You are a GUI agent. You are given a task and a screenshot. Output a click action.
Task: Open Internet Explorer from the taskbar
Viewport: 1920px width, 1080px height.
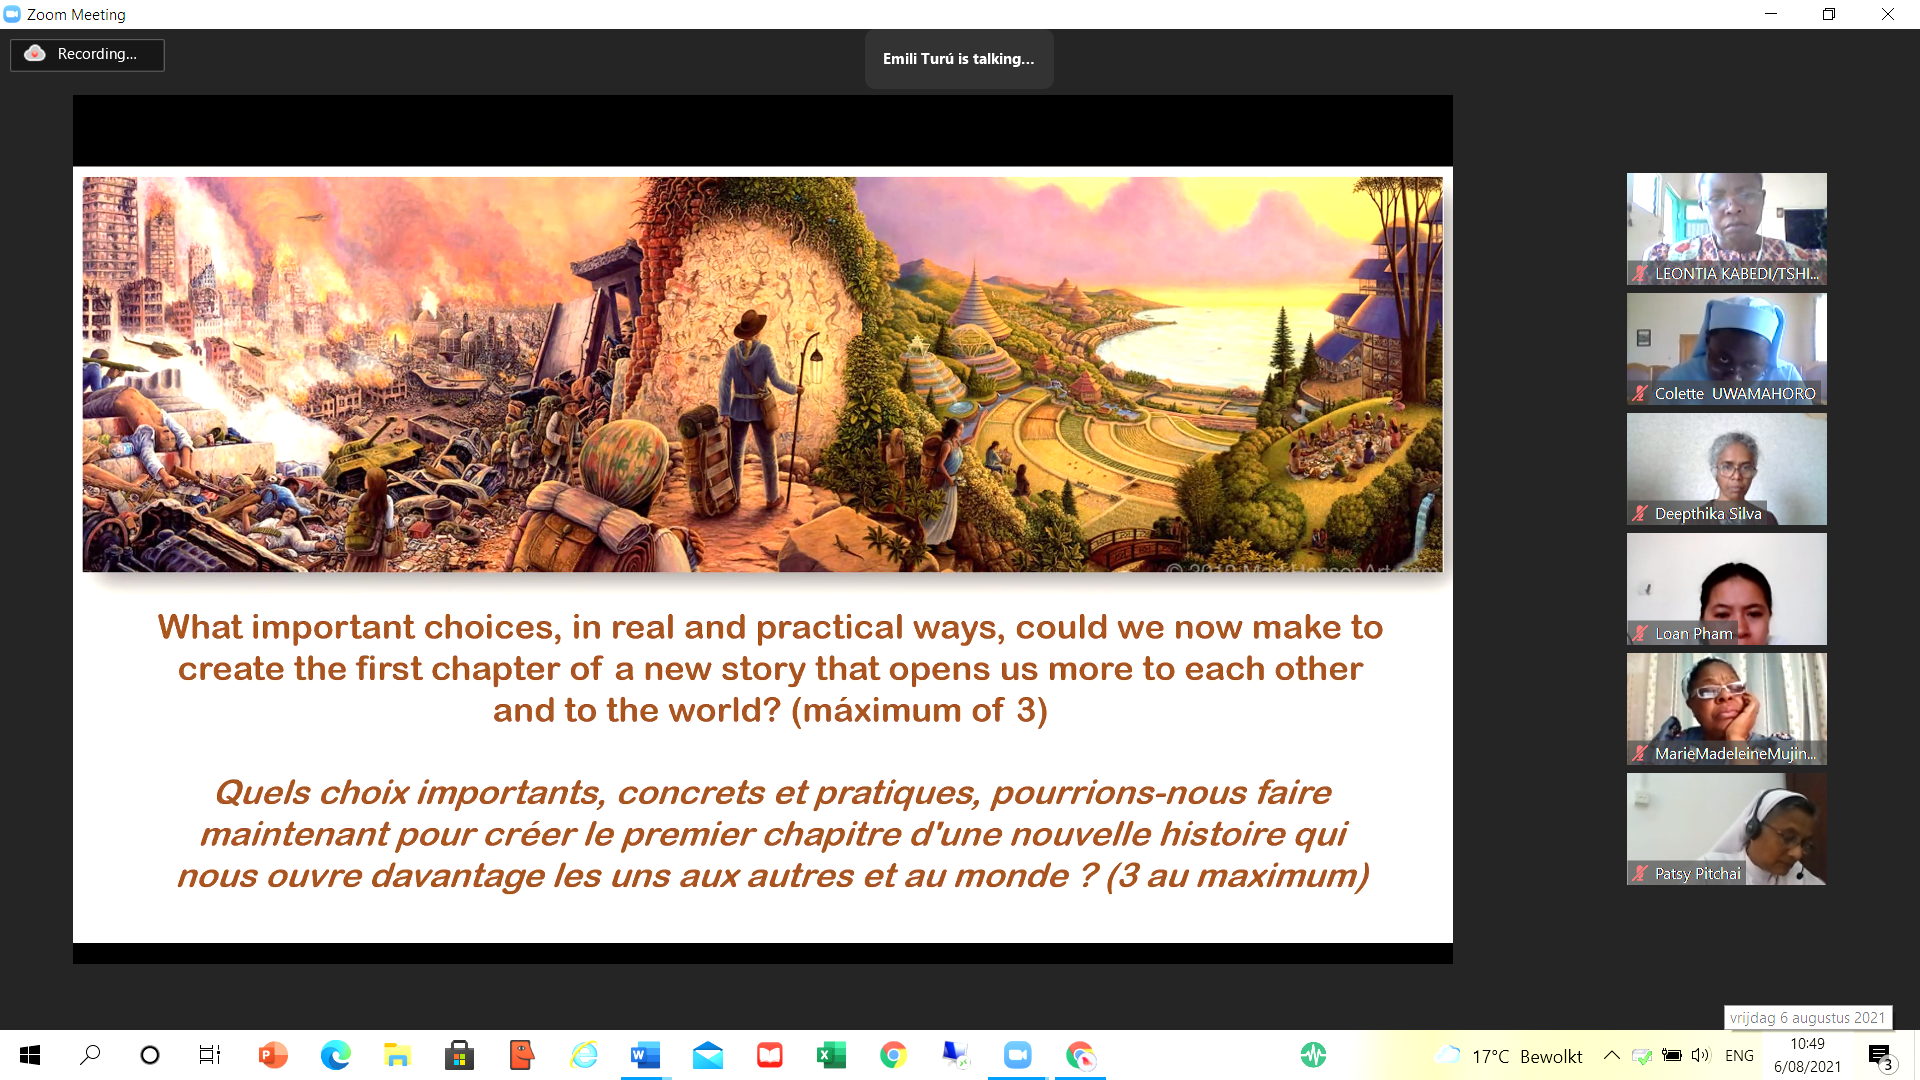coord(583,1055)
